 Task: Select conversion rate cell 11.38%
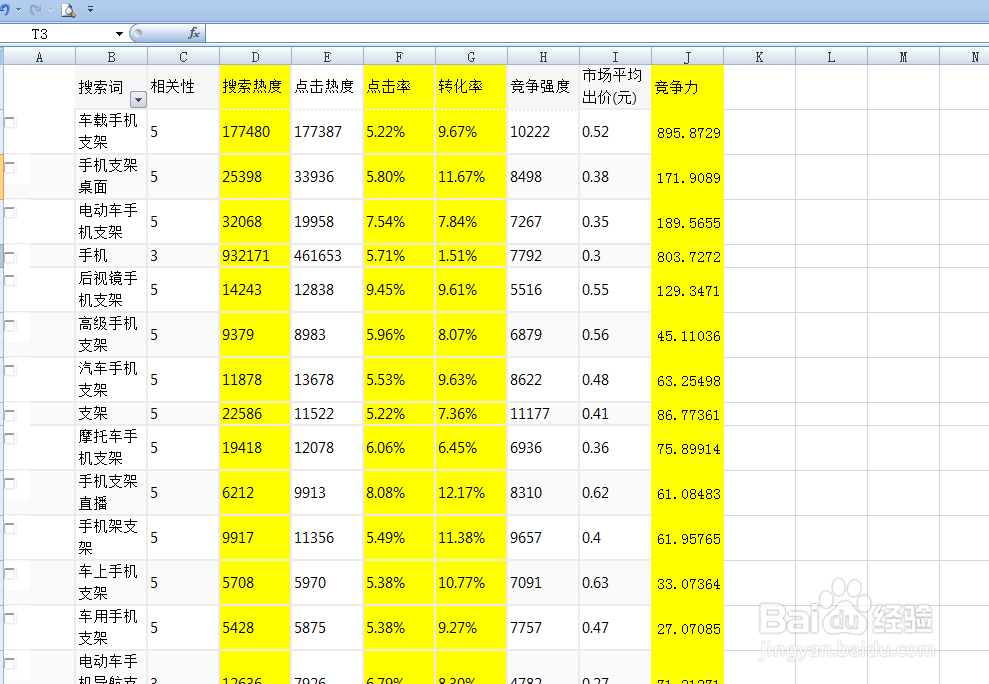[471, 538]
